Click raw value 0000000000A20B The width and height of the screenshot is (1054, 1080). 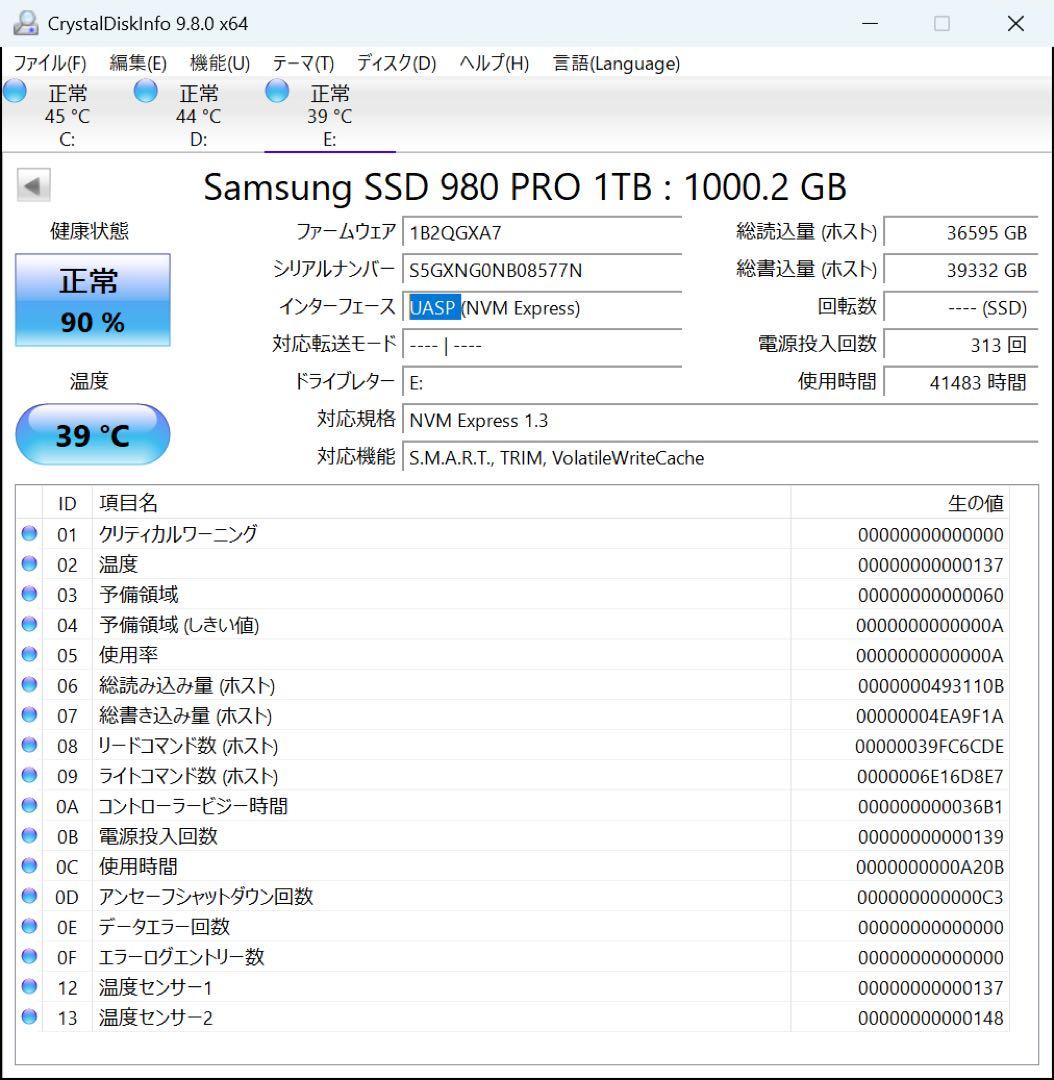click(929, 867)
